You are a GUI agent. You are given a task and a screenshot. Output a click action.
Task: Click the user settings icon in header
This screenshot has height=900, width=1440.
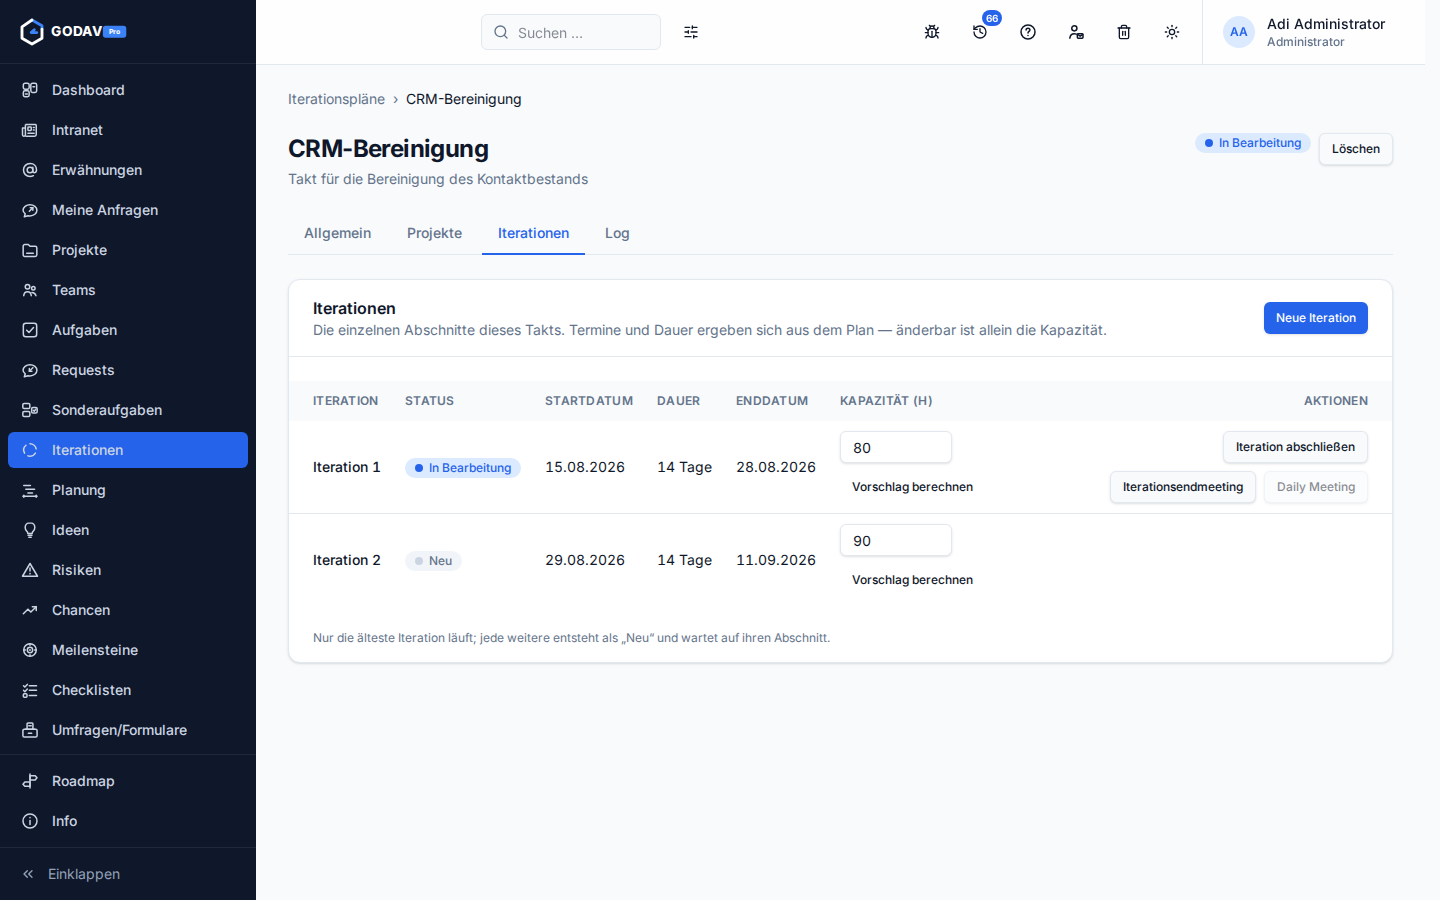(x=1076, y=32)
